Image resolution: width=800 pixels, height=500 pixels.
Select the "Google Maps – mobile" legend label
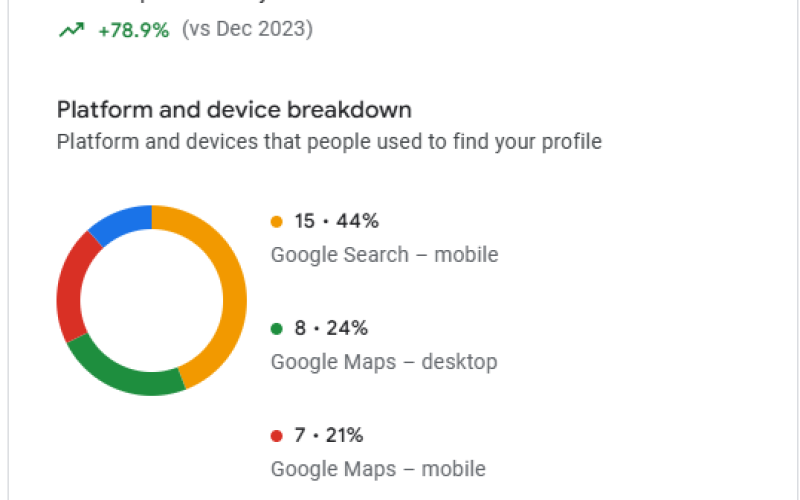[378, 468]
